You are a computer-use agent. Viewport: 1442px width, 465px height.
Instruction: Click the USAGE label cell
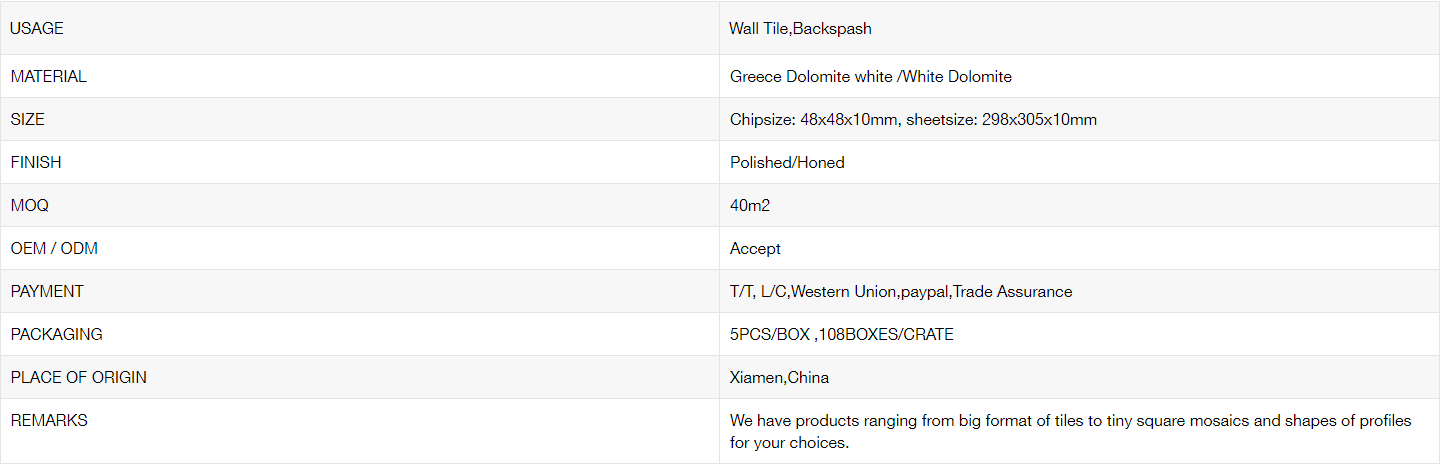pyautogui.click(x=37, y=28)
